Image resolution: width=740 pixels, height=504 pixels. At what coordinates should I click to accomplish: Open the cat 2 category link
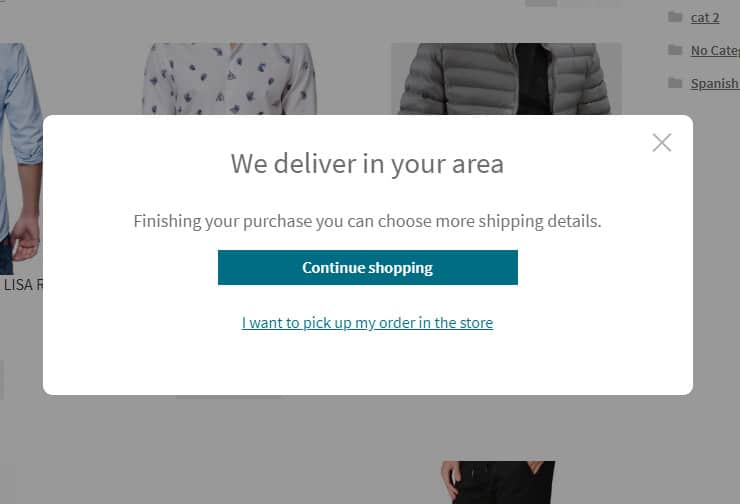click(x=705, y=17)
